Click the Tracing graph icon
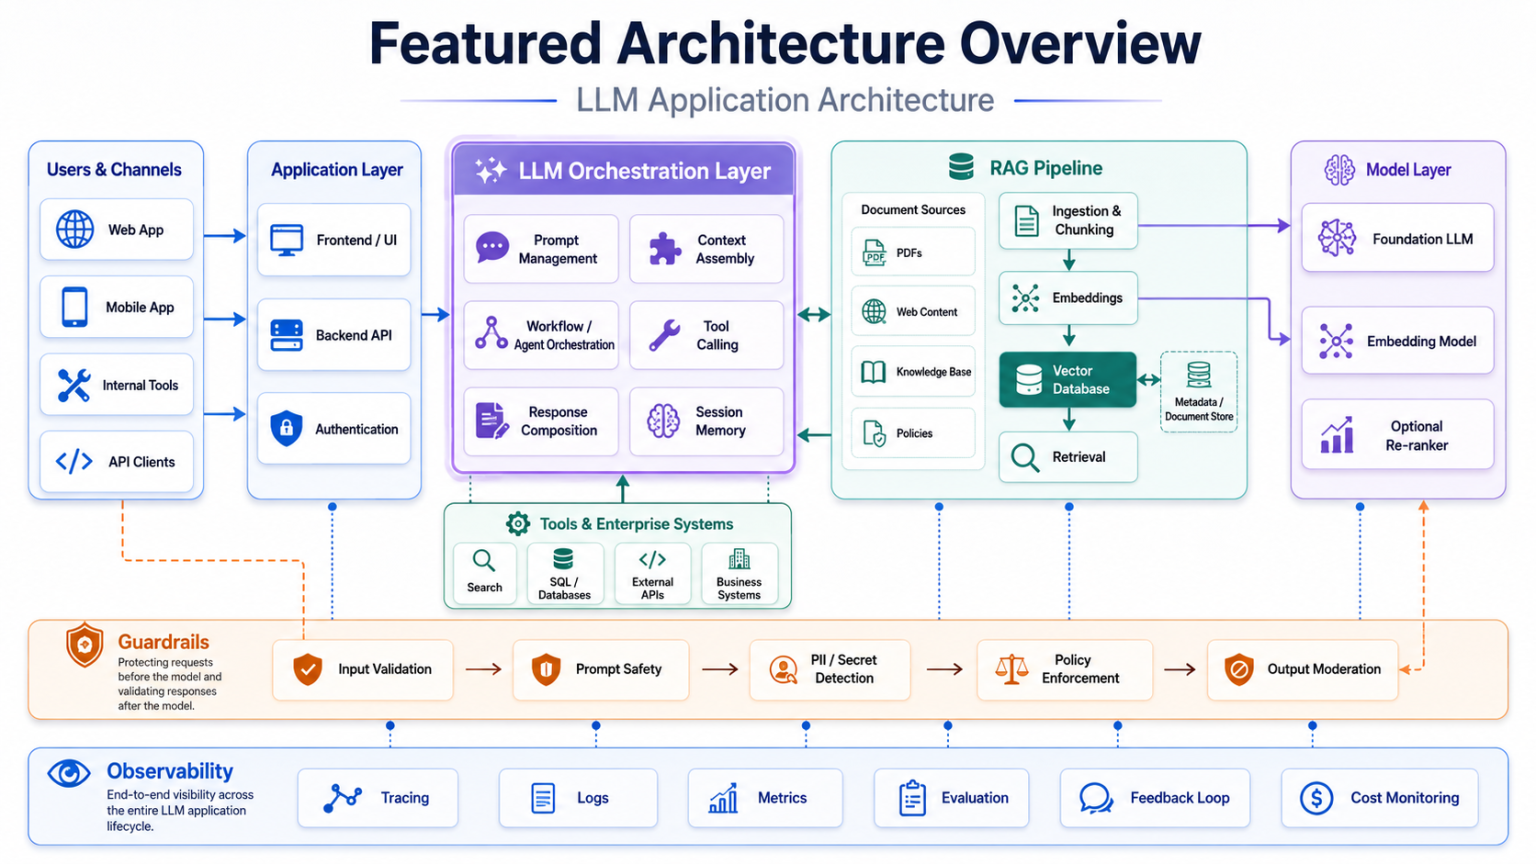Viewport: 1536px width, 864px height. point(342,798)
